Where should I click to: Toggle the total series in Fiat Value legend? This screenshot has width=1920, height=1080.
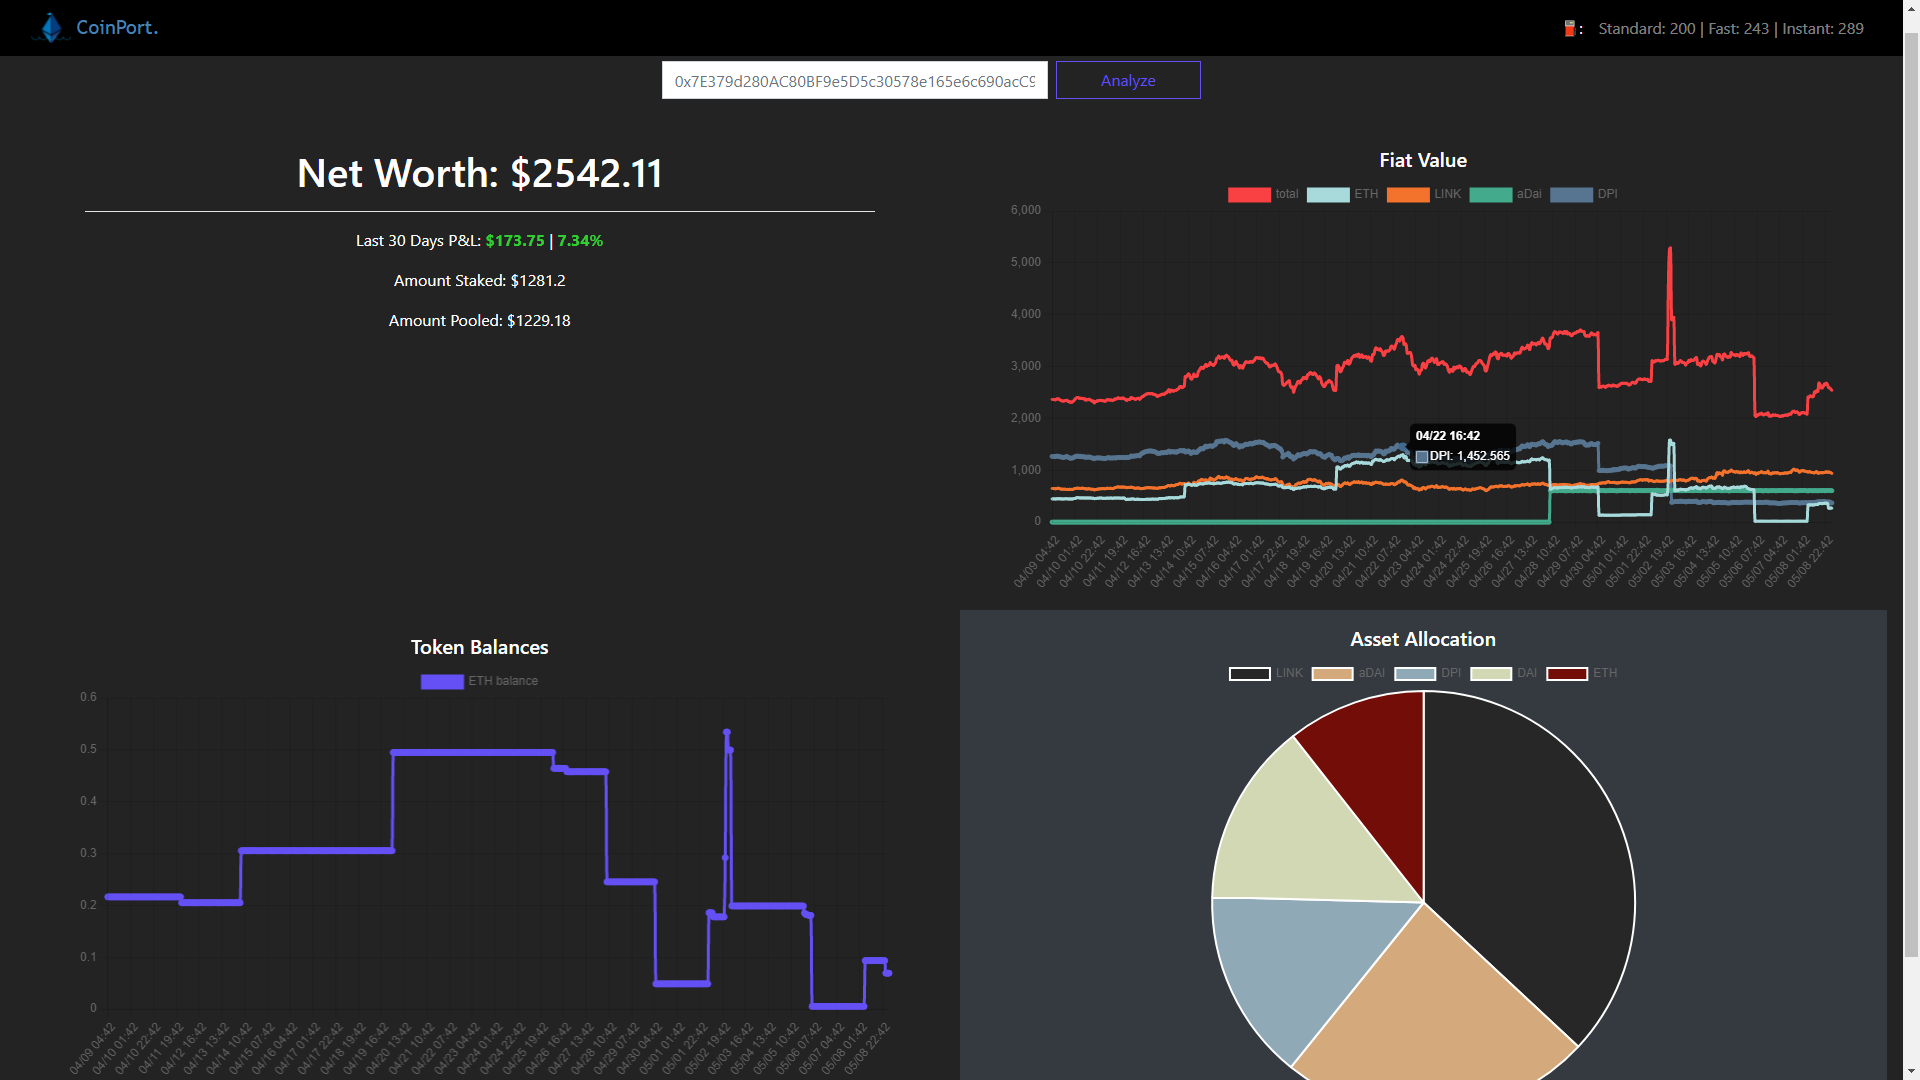tap(1262, 194)
